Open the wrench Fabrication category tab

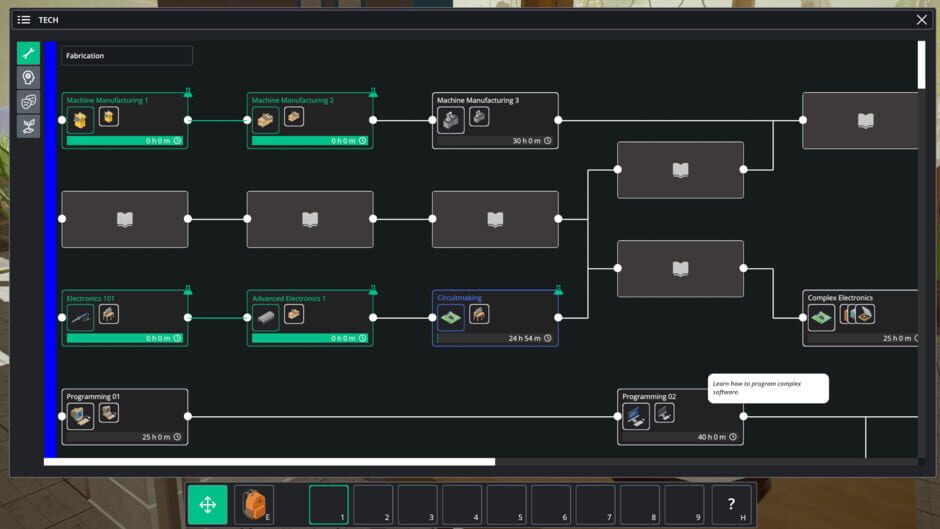click(28, 54)
